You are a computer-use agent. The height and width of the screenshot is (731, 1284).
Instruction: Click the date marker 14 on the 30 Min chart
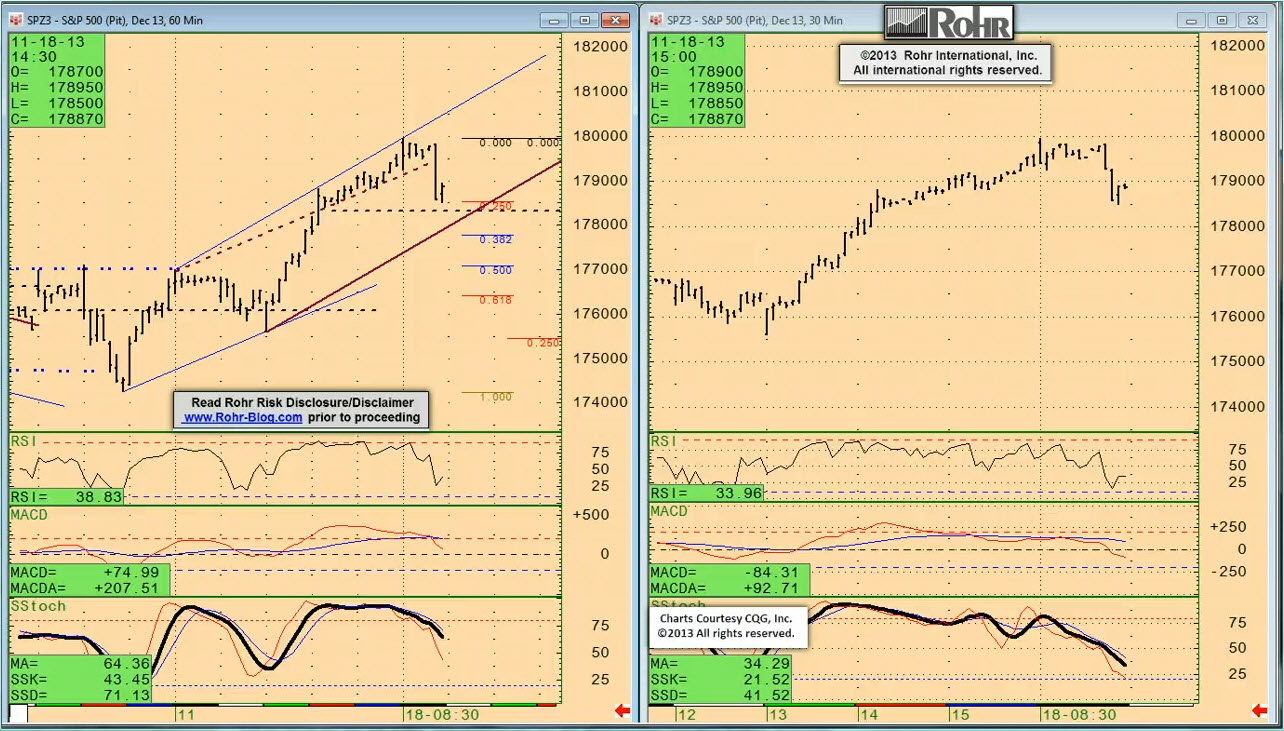(869, 715)
